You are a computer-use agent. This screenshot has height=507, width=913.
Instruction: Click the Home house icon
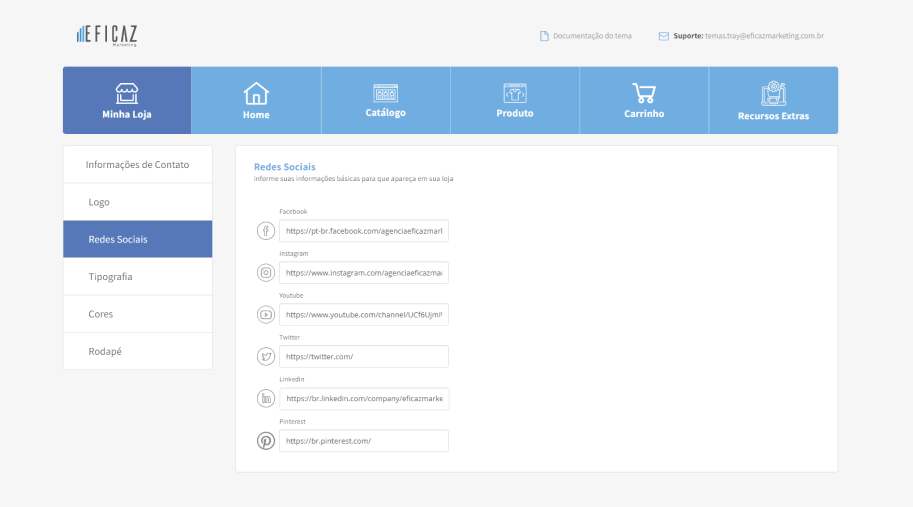(256, 93)
